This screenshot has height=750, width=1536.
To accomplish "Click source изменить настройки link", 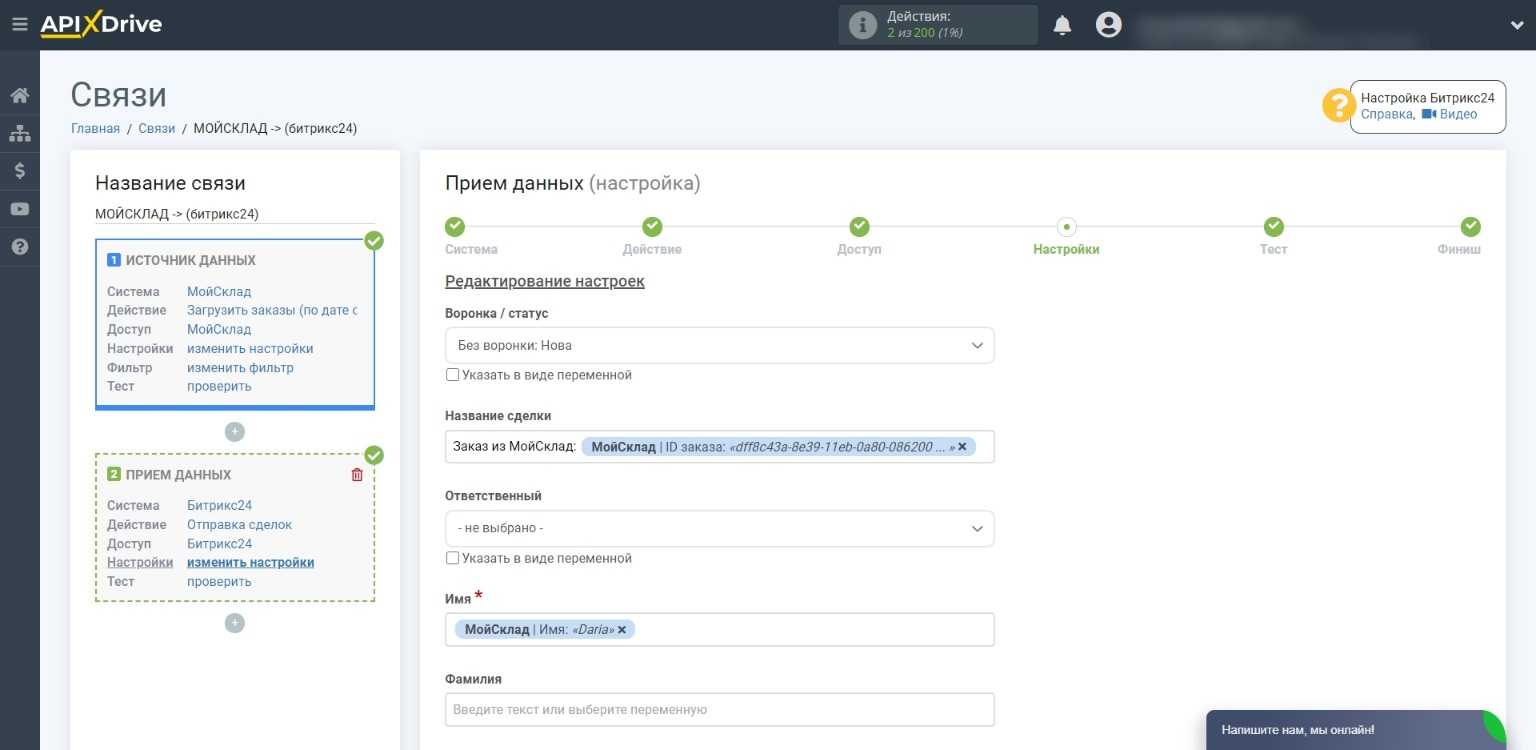I will [250, 349].
